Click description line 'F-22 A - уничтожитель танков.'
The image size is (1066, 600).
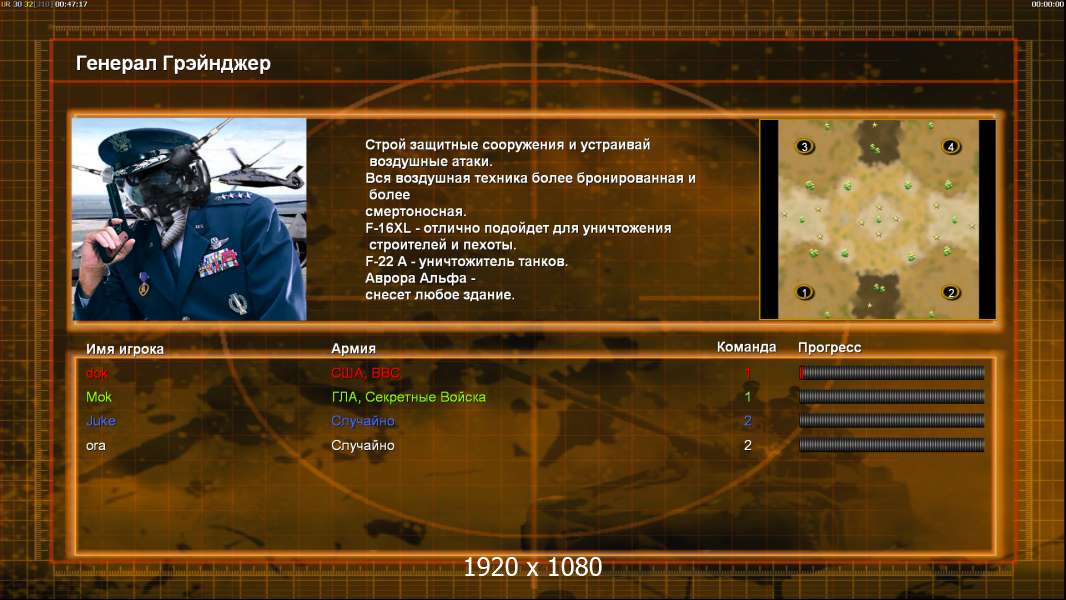(x=466, y=262)
